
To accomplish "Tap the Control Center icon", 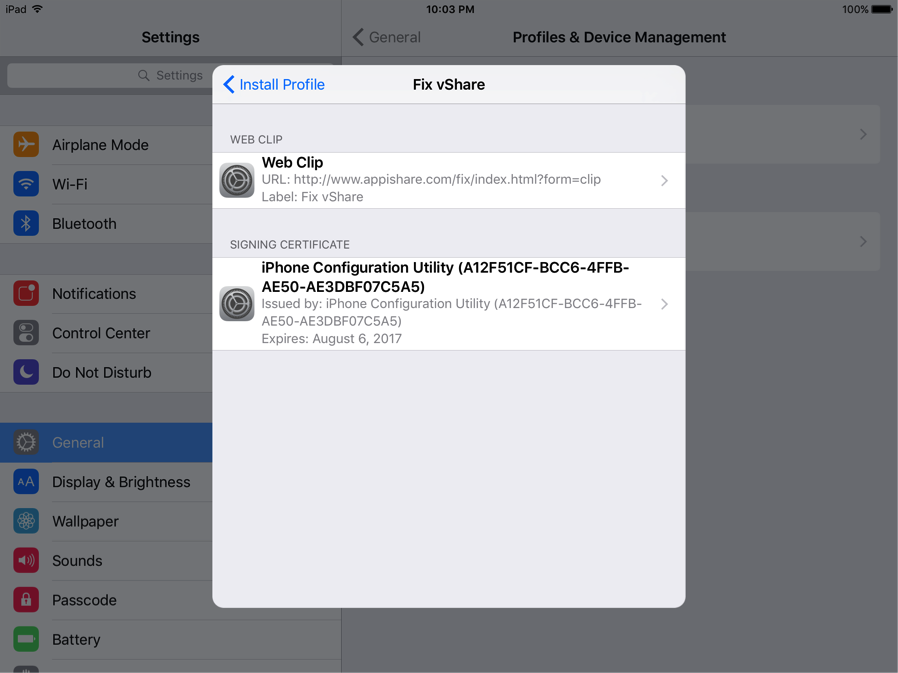I will (x=26, y=333).
